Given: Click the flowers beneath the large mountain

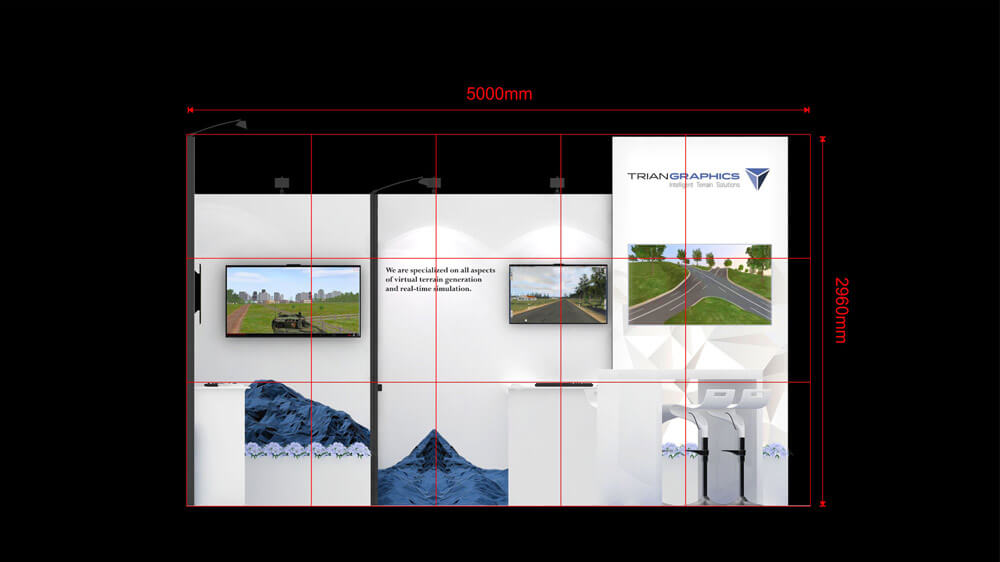Looking at the screenshot, I should [307, 450].
